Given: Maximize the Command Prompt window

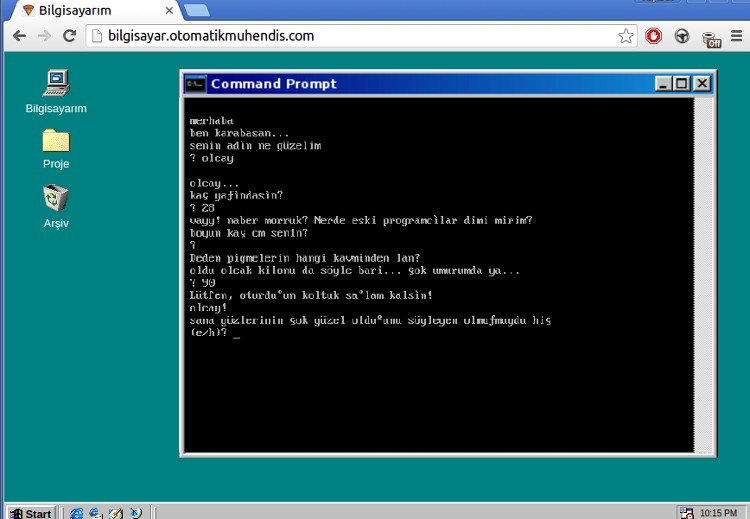Looking at the screenshot, I should 682,84.
